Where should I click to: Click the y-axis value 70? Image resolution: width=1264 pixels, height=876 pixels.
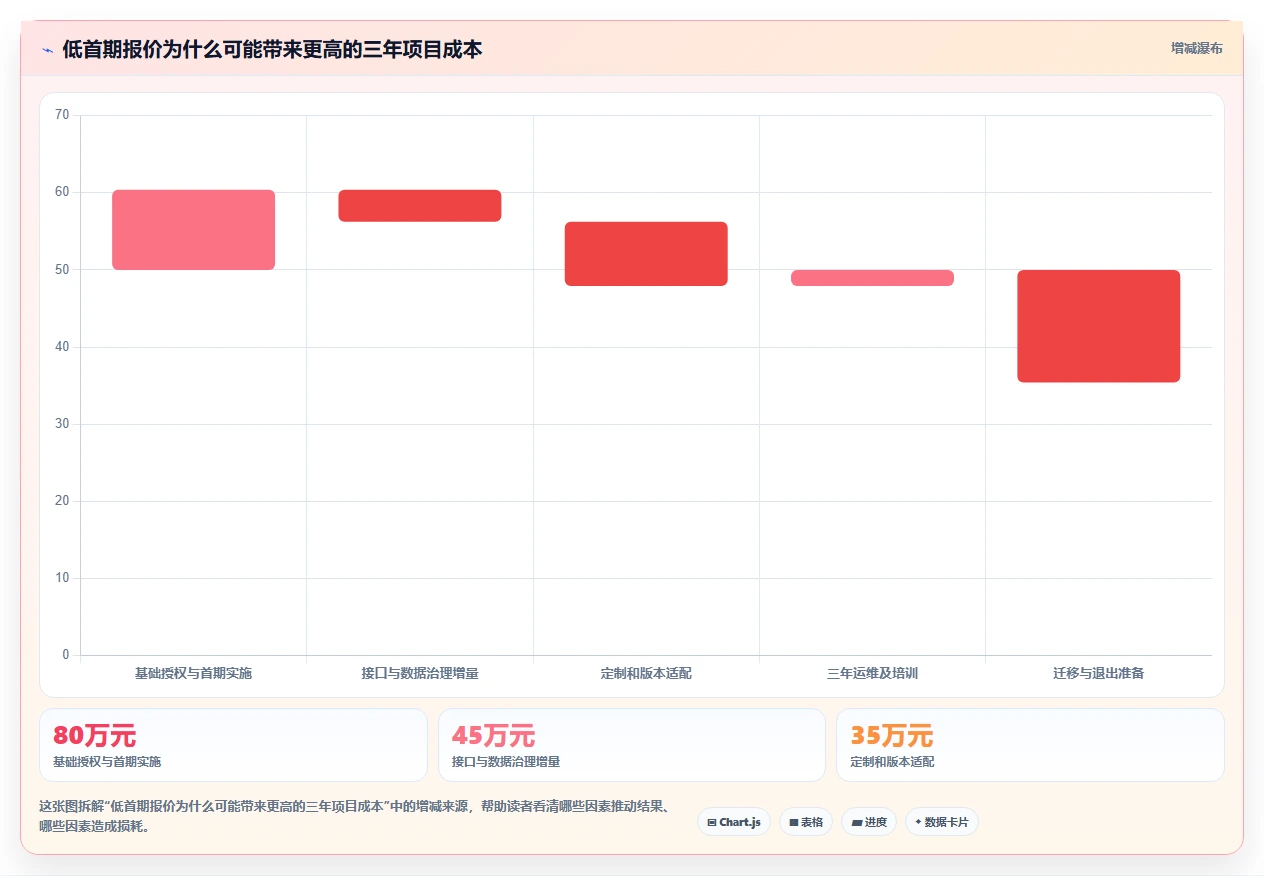click(62, 115)
